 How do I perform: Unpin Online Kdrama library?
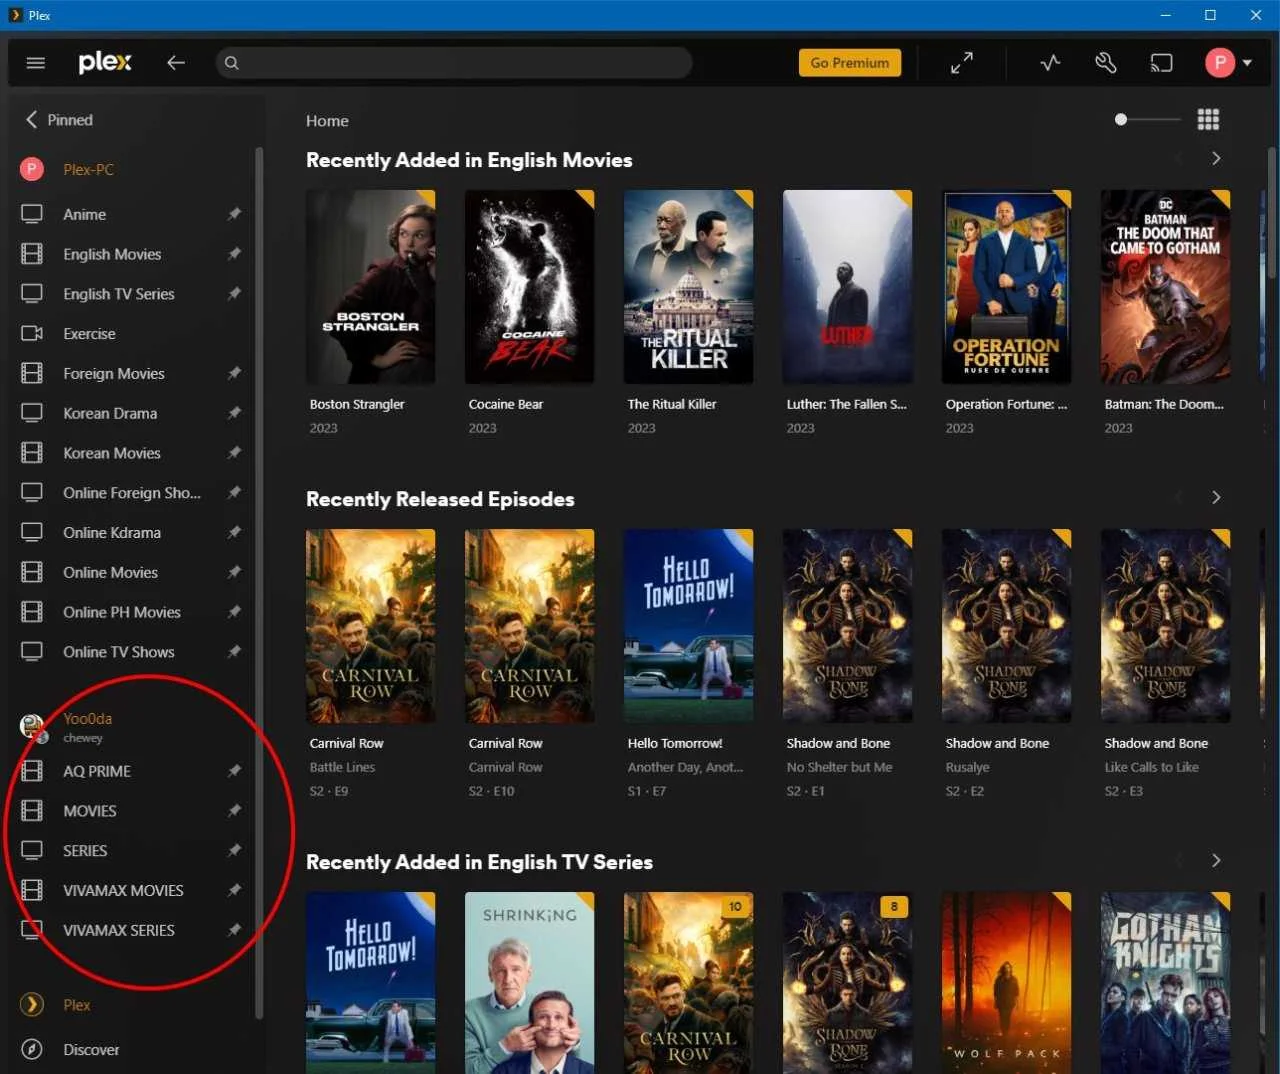point(234,533)
